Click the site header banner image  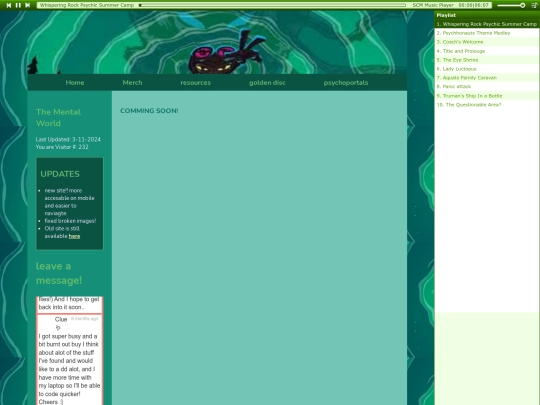point(217,42)
